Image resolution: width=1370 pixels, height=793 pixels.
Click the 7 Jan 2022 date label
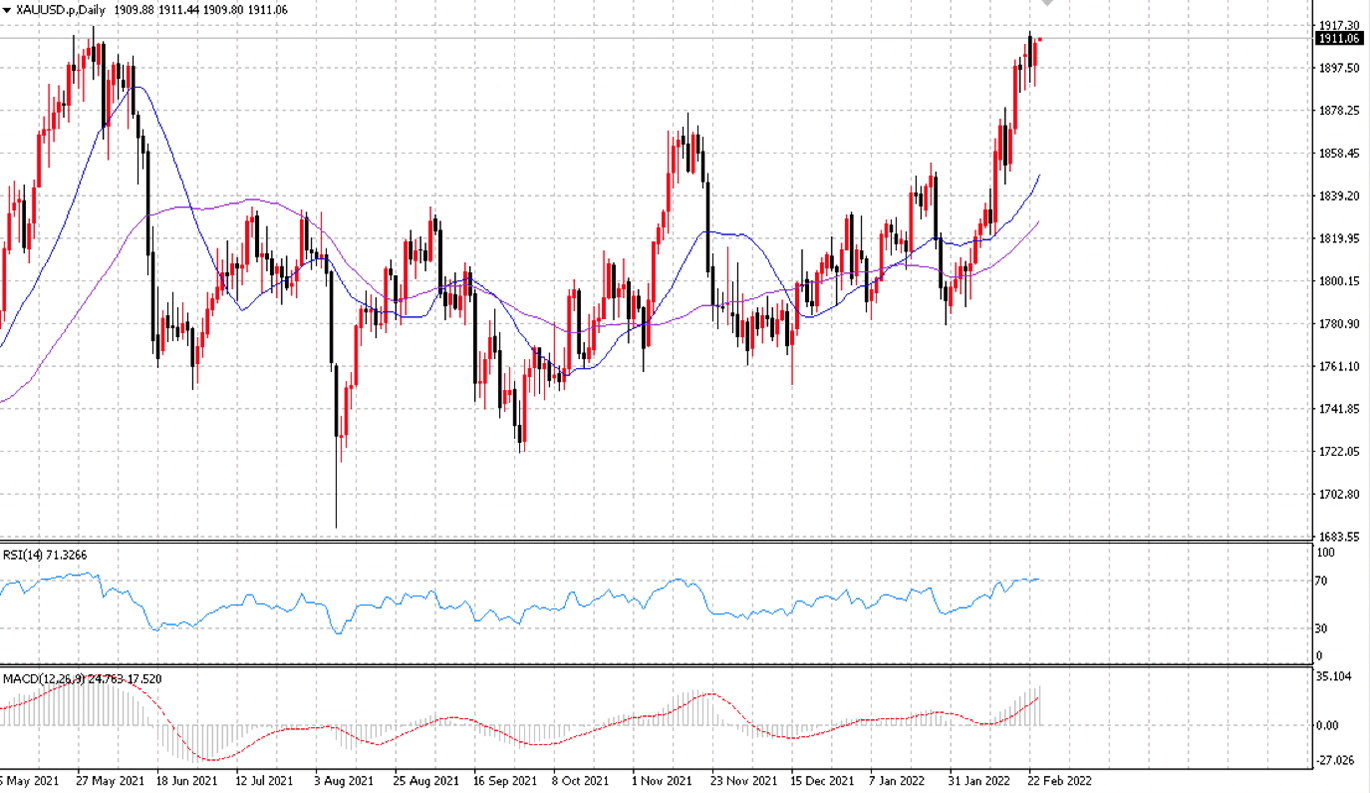[897, 780]
